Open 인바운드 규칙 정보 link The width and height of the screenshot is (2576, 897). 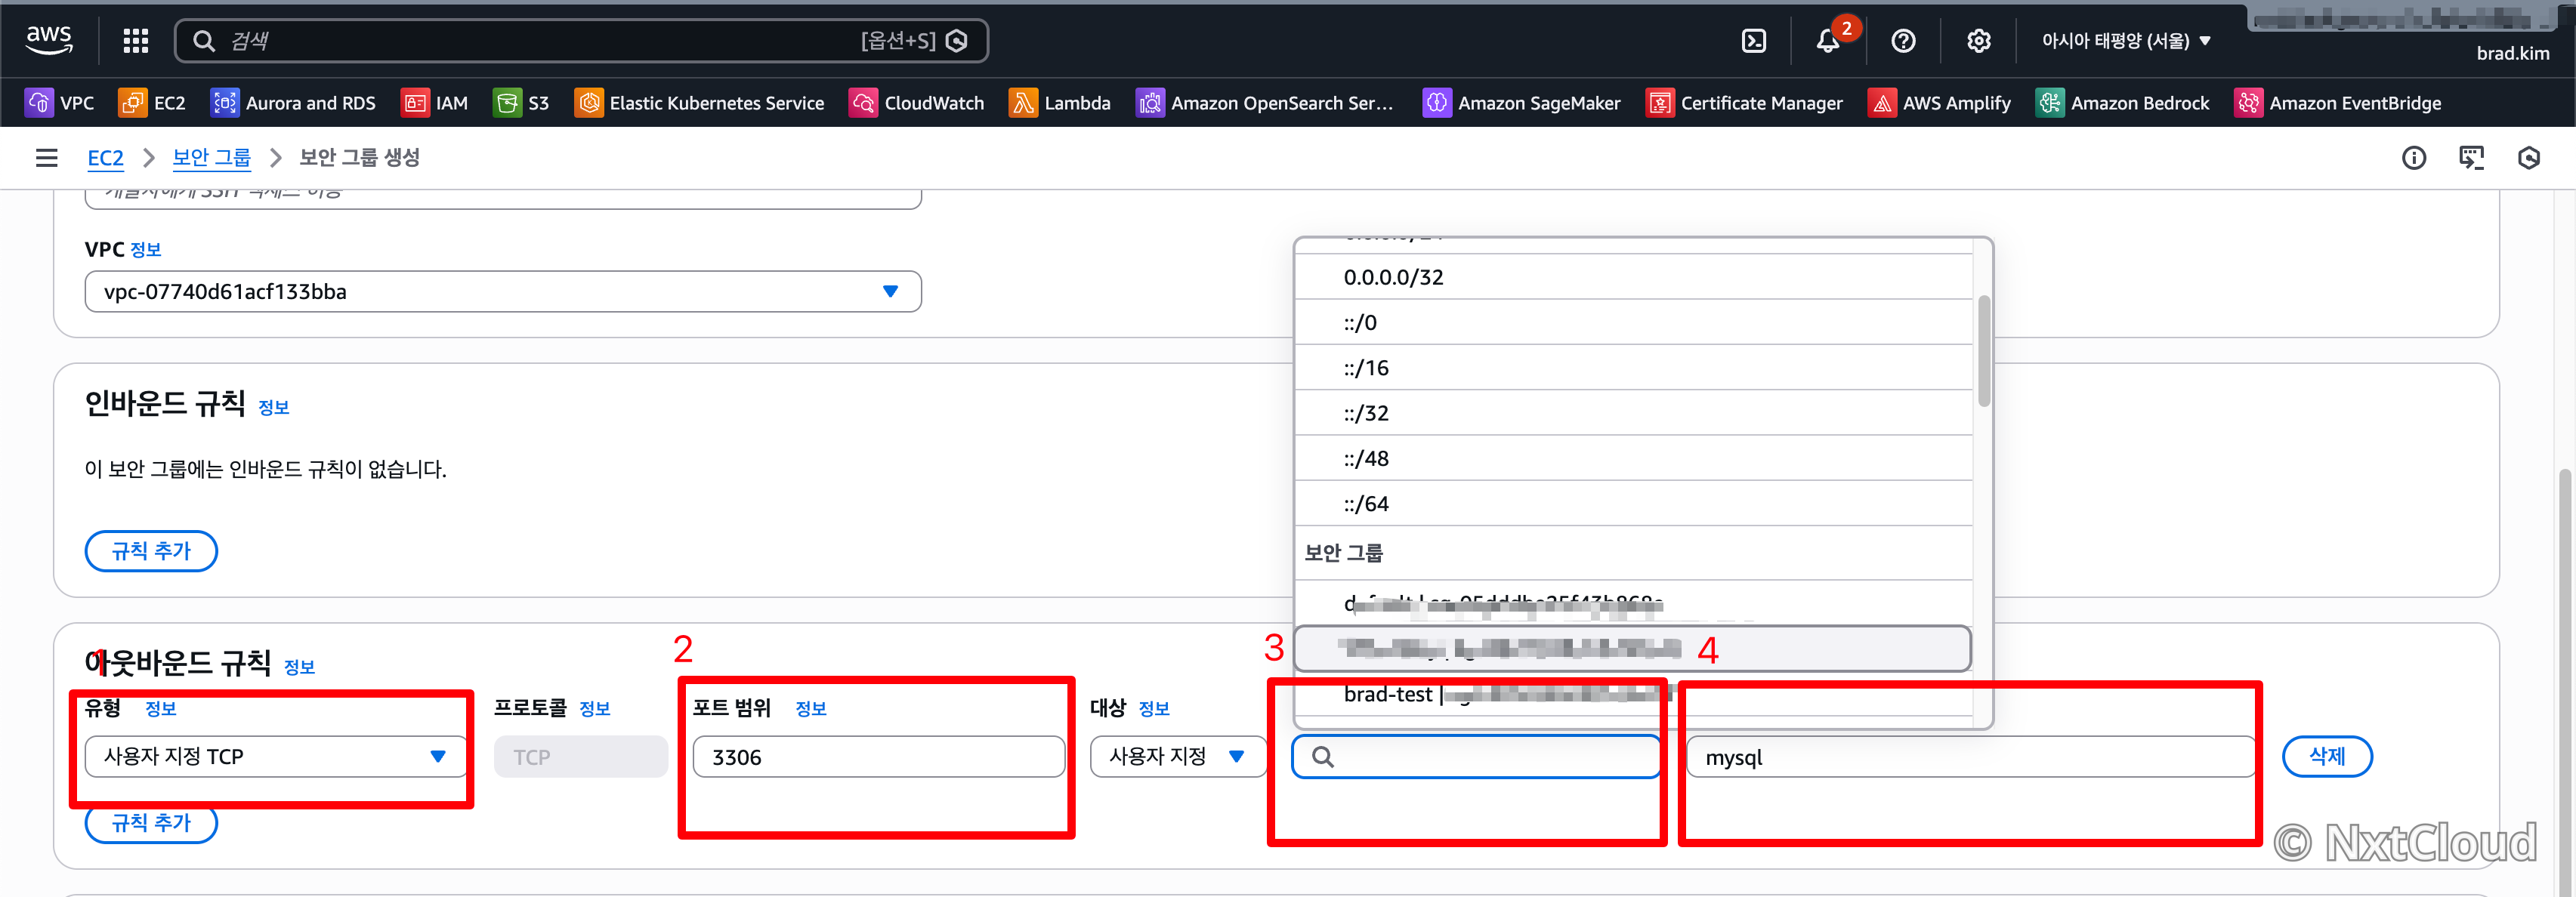(273, 407)
